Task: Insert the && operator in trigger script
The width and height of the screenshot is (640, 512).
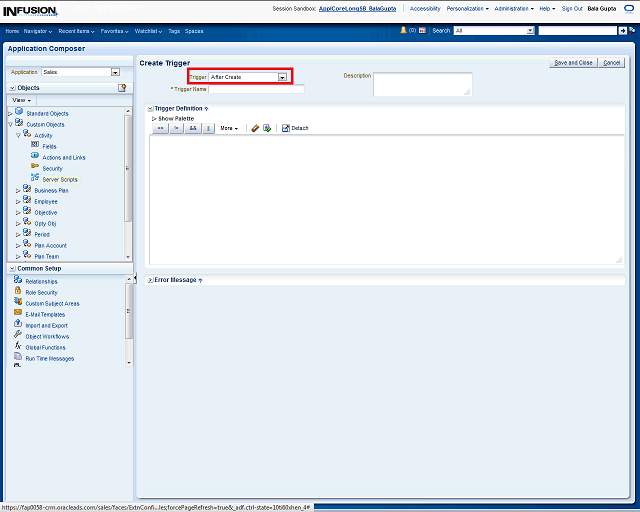Action: [x=193, y=128]
